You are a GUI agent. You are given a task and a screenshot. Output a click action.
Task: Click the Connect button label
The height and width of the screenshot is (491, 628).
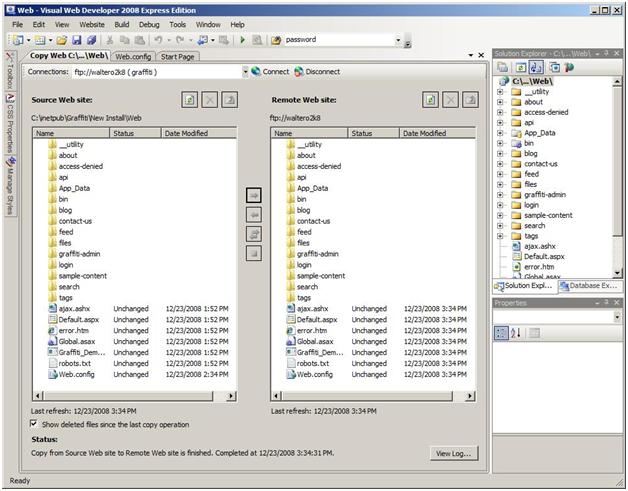pos(276,72)
